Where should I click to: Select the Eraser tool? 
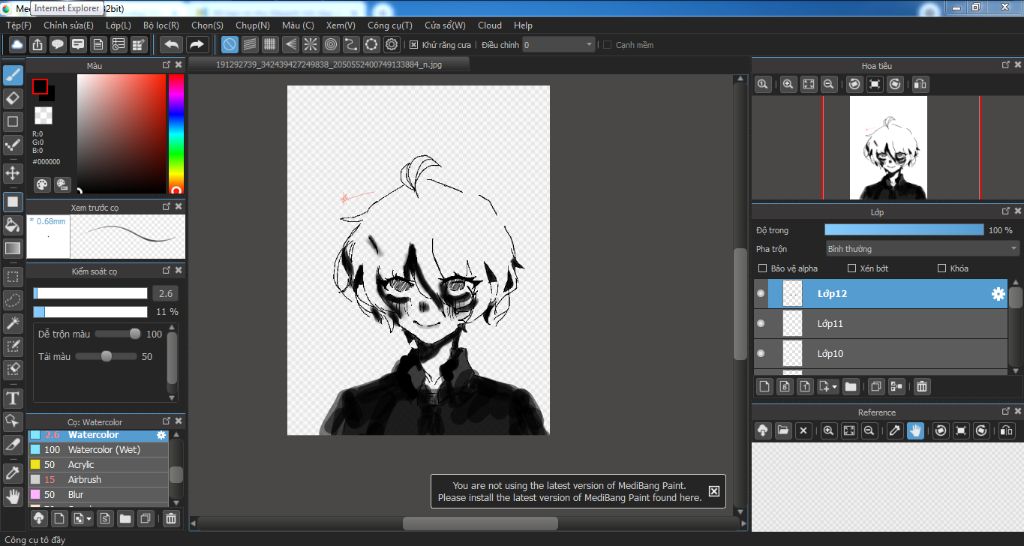[12, 98]
